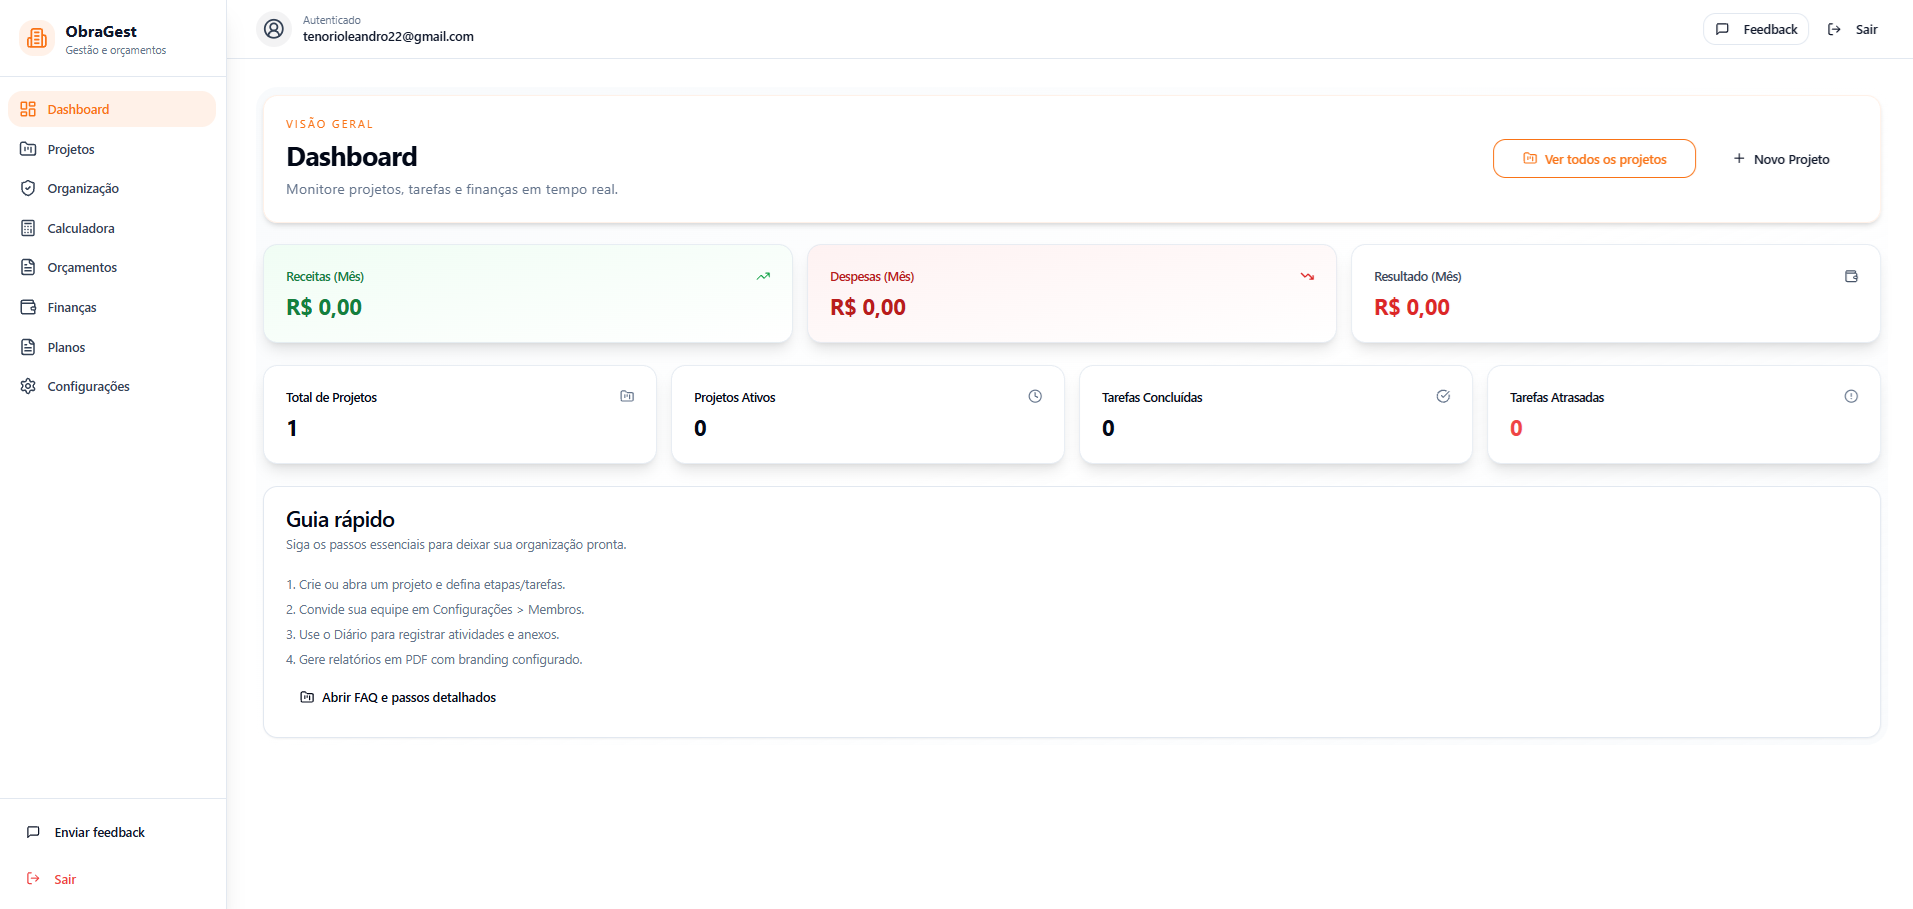Click the Resultado (Mês) card label

pyautogui.click(x=1417, y=276)
